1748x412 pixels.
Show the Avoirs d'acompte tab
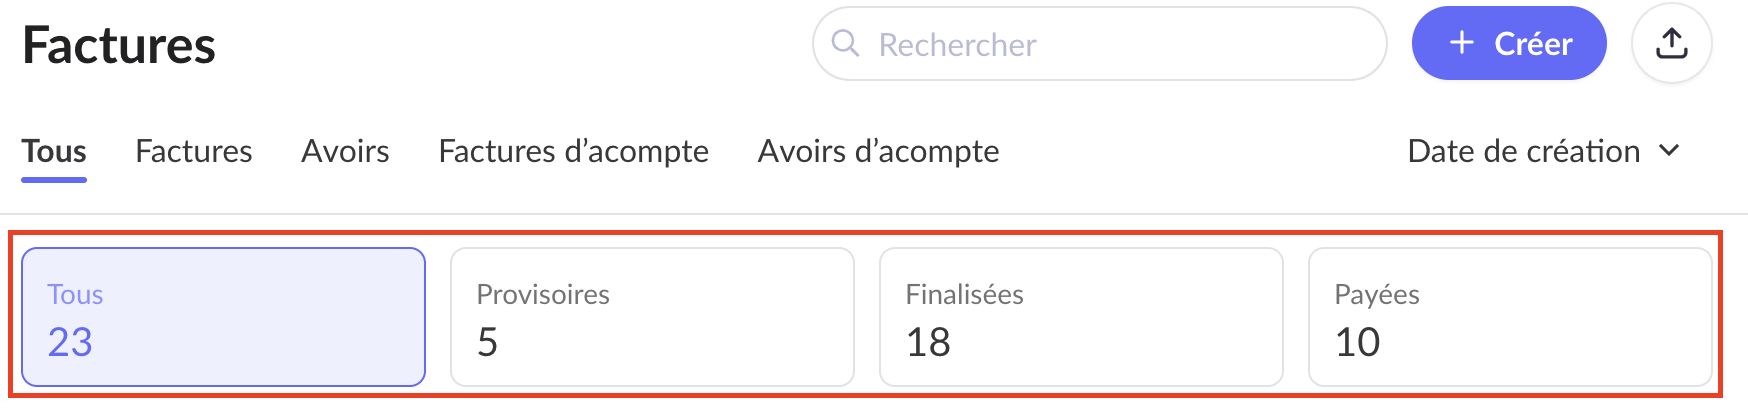click(878, 151)
